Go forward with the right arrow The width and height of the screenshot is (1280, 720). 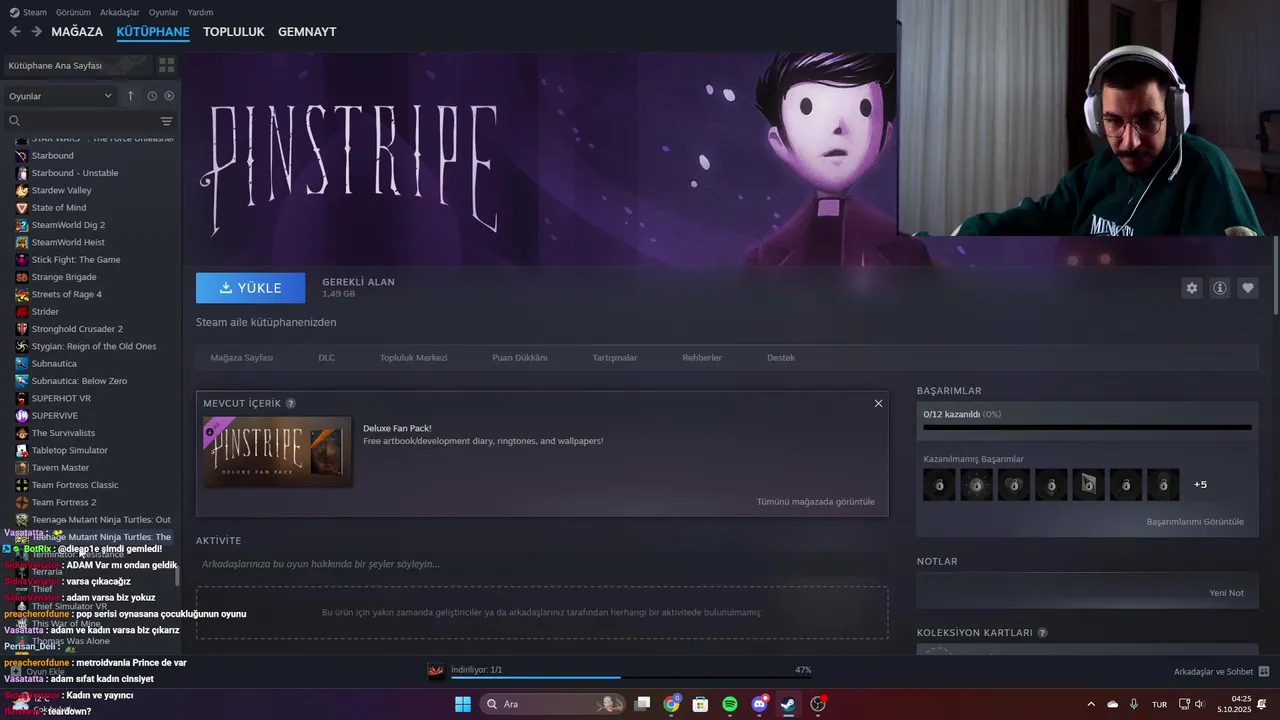(36, 32)
